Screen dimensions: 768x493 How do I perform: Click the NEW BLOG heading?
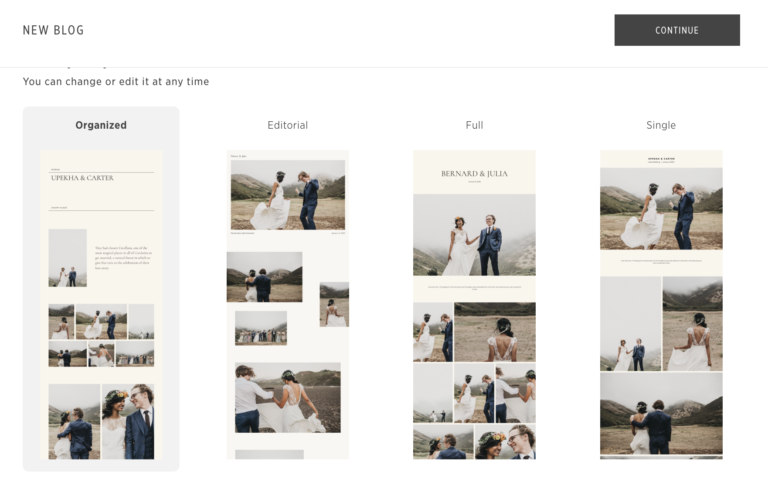pos(53,30)
